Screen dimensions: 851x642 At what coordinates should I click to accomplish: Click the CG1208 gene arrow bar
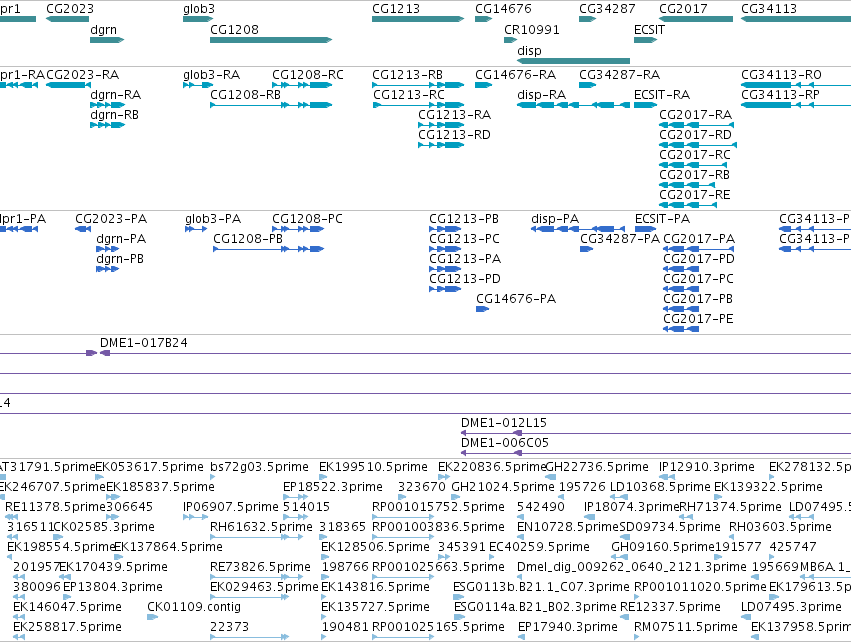click(x=271, y=40)
